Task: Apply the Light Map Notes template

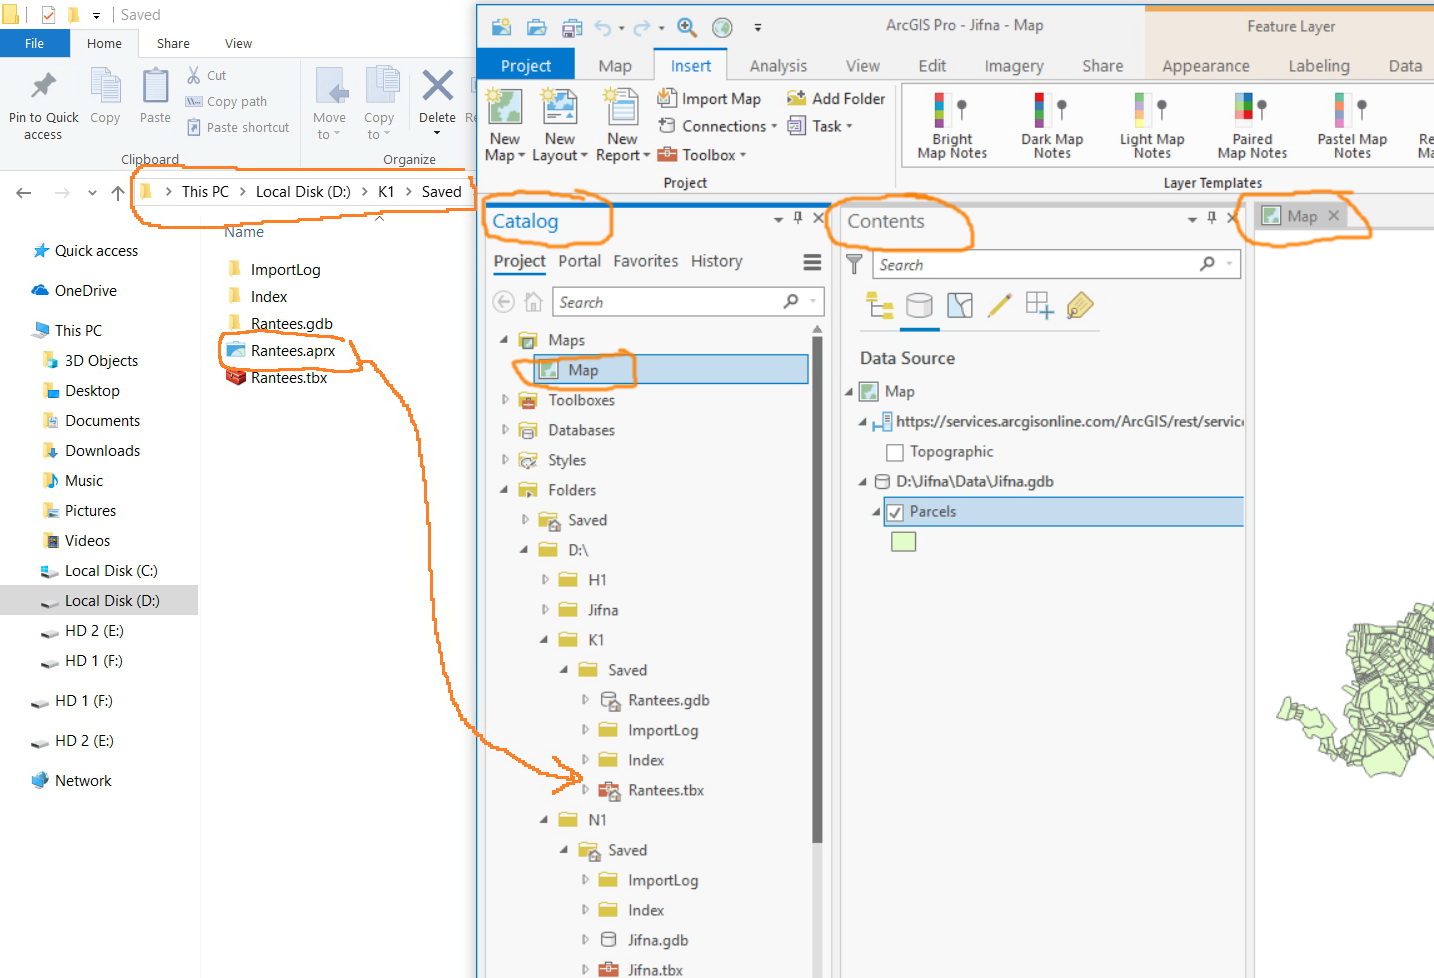Action: pyautogui.click(x=1152, y=125)
